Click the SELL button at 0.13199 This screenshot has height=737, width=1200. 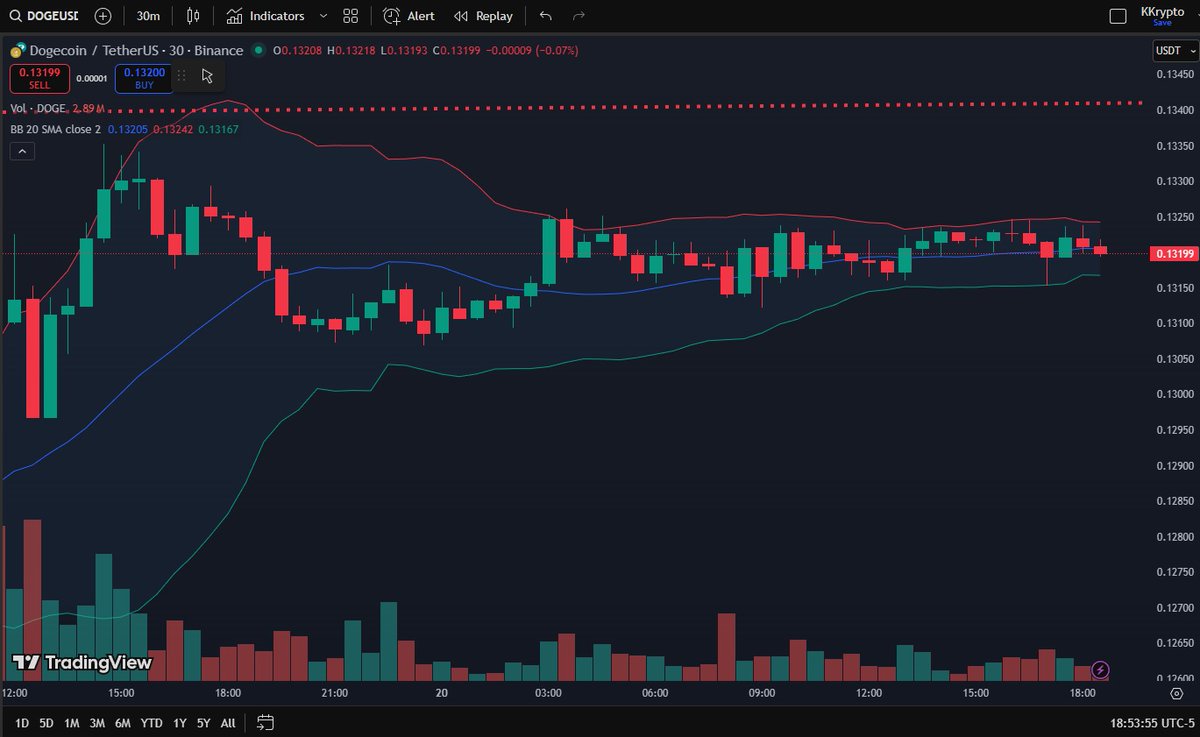39,76
